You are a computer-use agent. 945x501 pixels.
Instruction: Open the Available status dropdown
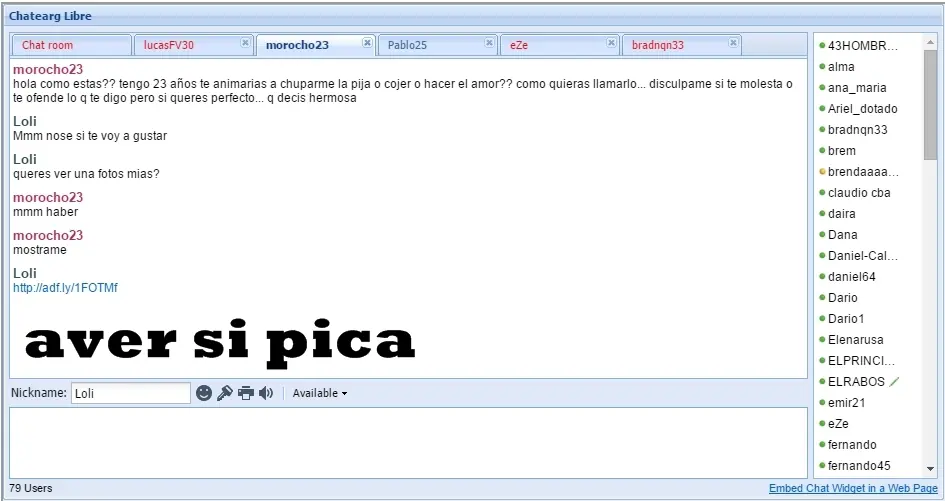point(319,393)
